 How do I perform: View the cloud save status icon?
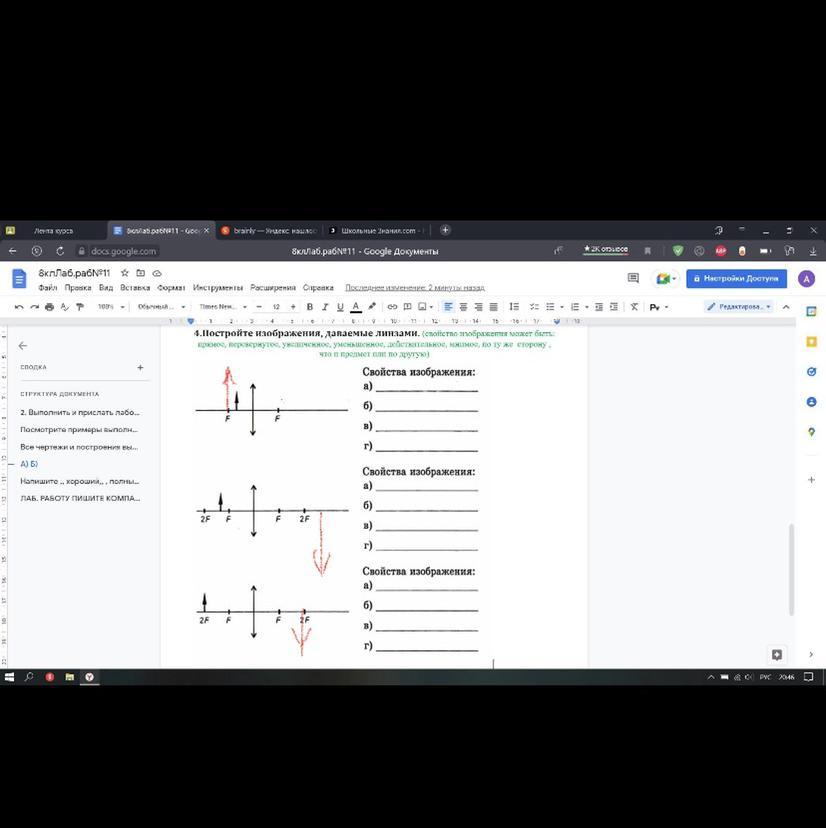tap(157, 273)
